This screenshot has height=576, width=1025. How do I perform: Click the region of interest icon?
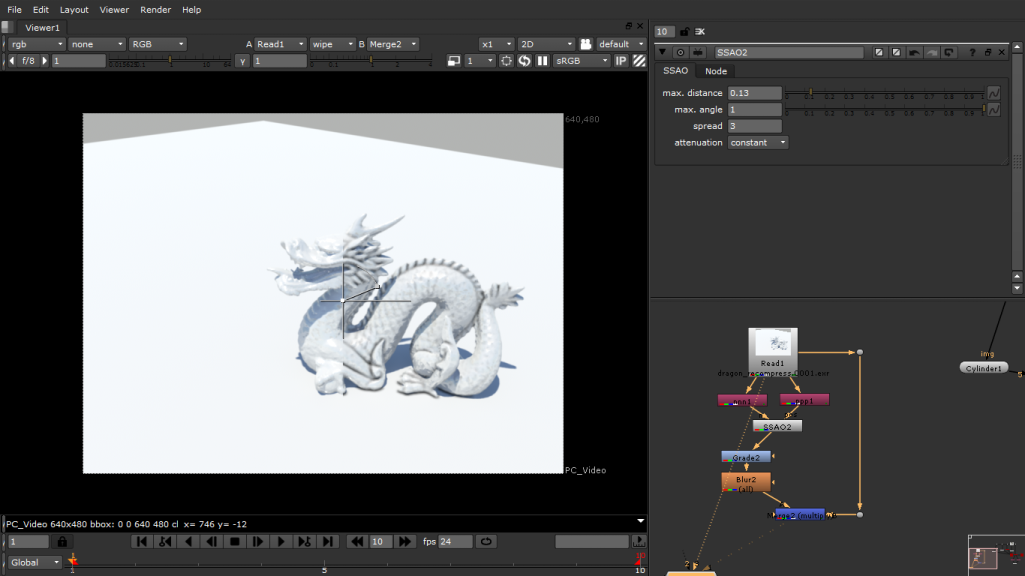[507, 61]
